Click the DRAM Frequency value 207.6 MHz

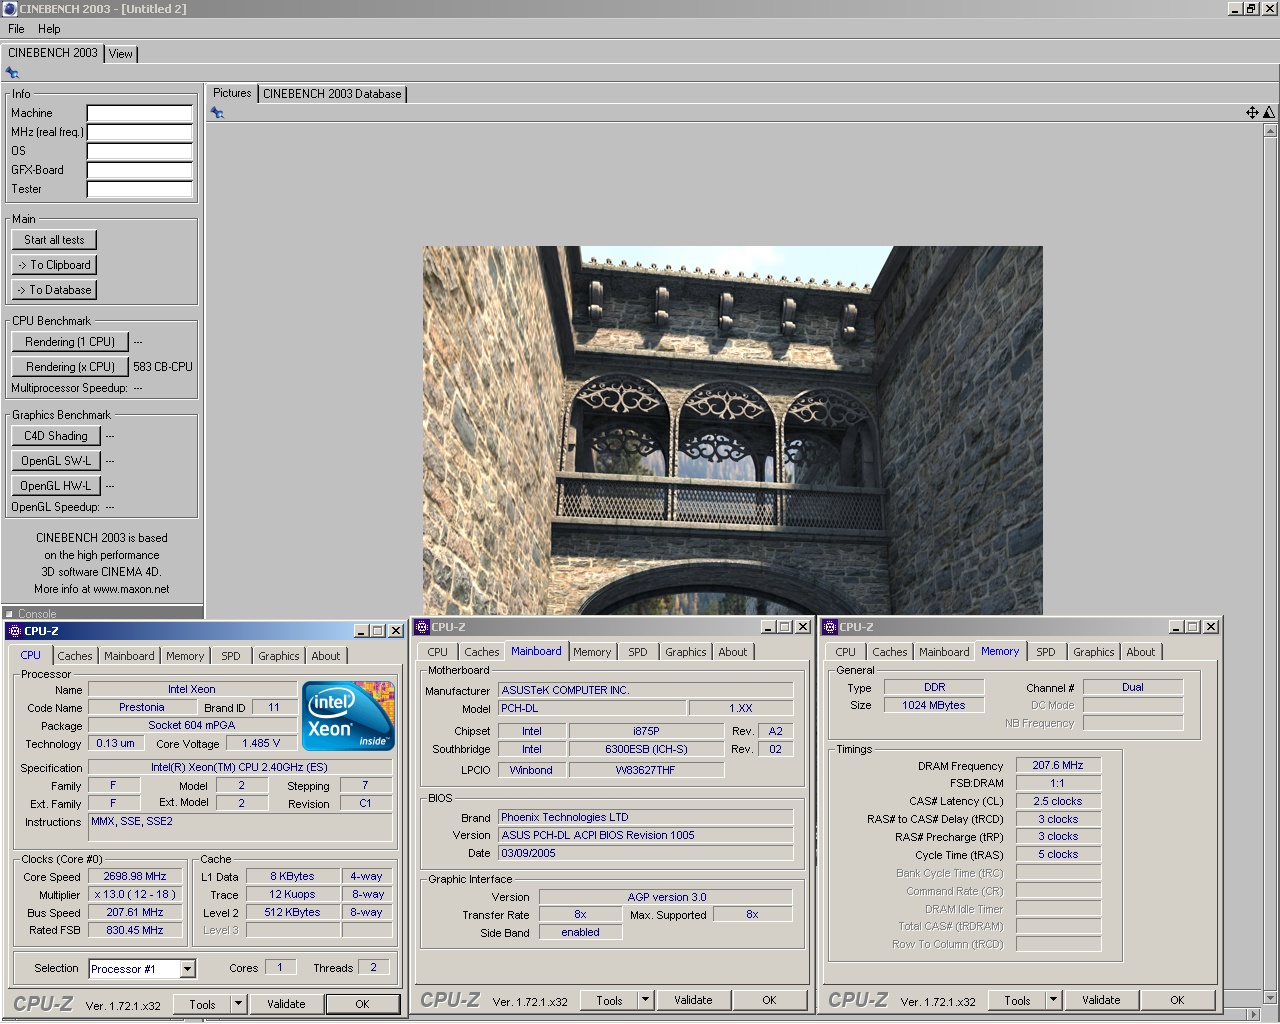pyautogui.click(x=1058, y=765)
